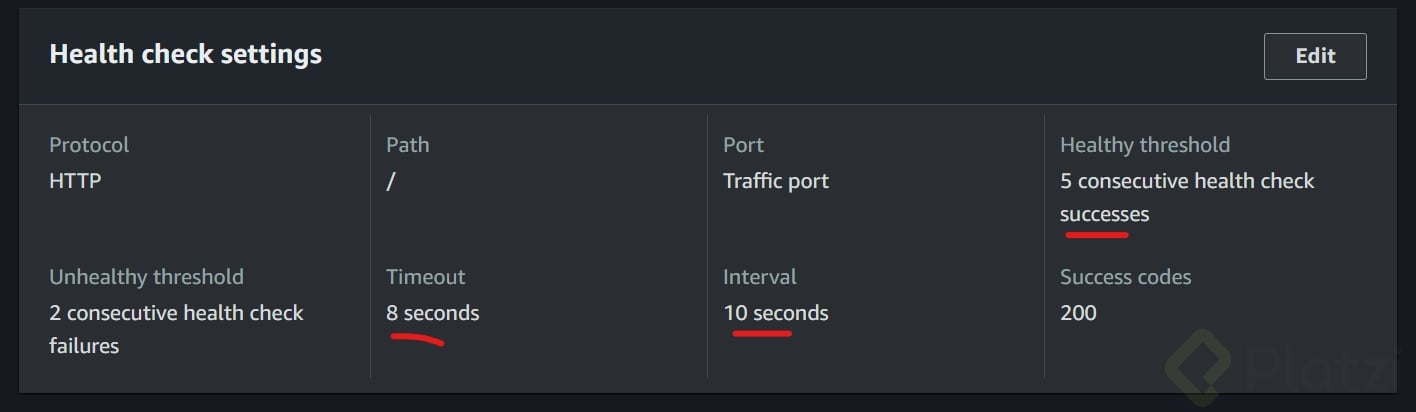Select the Traffic port value

(x=776, y=181)
